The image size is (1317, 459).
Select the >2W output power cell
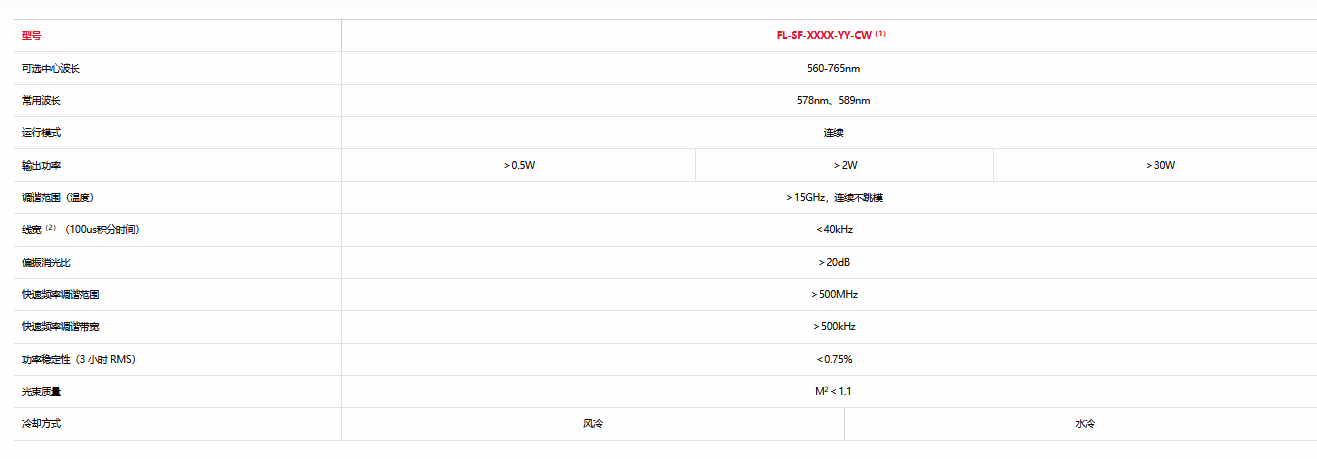[845, 165]
